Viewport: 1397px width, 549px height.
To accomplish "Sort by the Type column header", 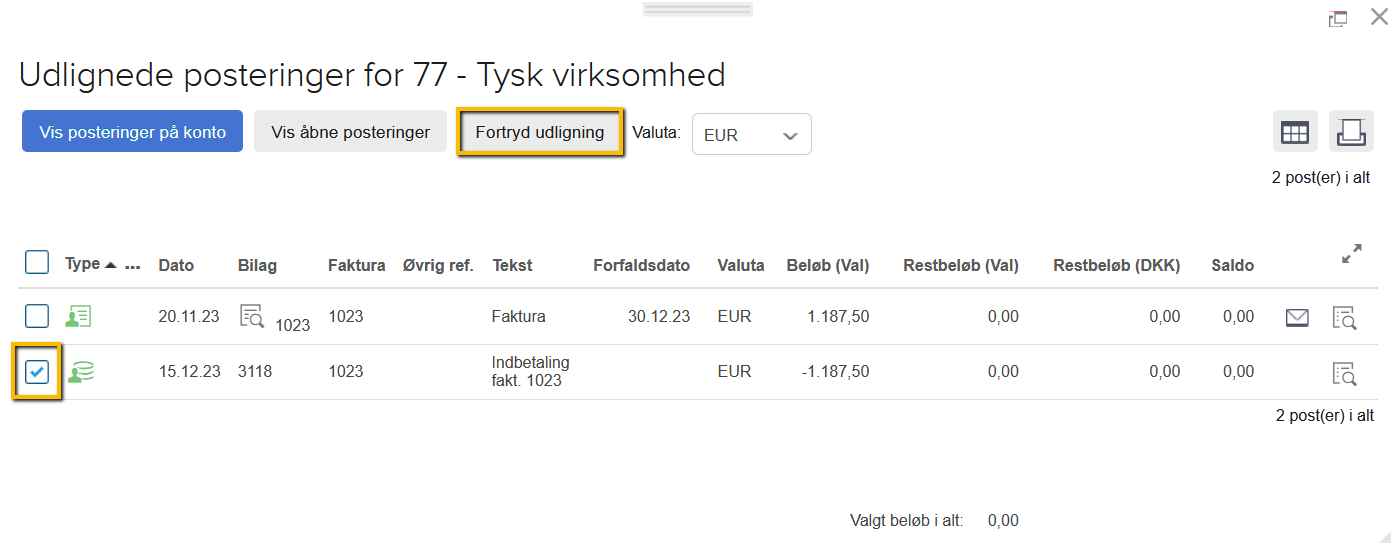I will pos(83,264).
